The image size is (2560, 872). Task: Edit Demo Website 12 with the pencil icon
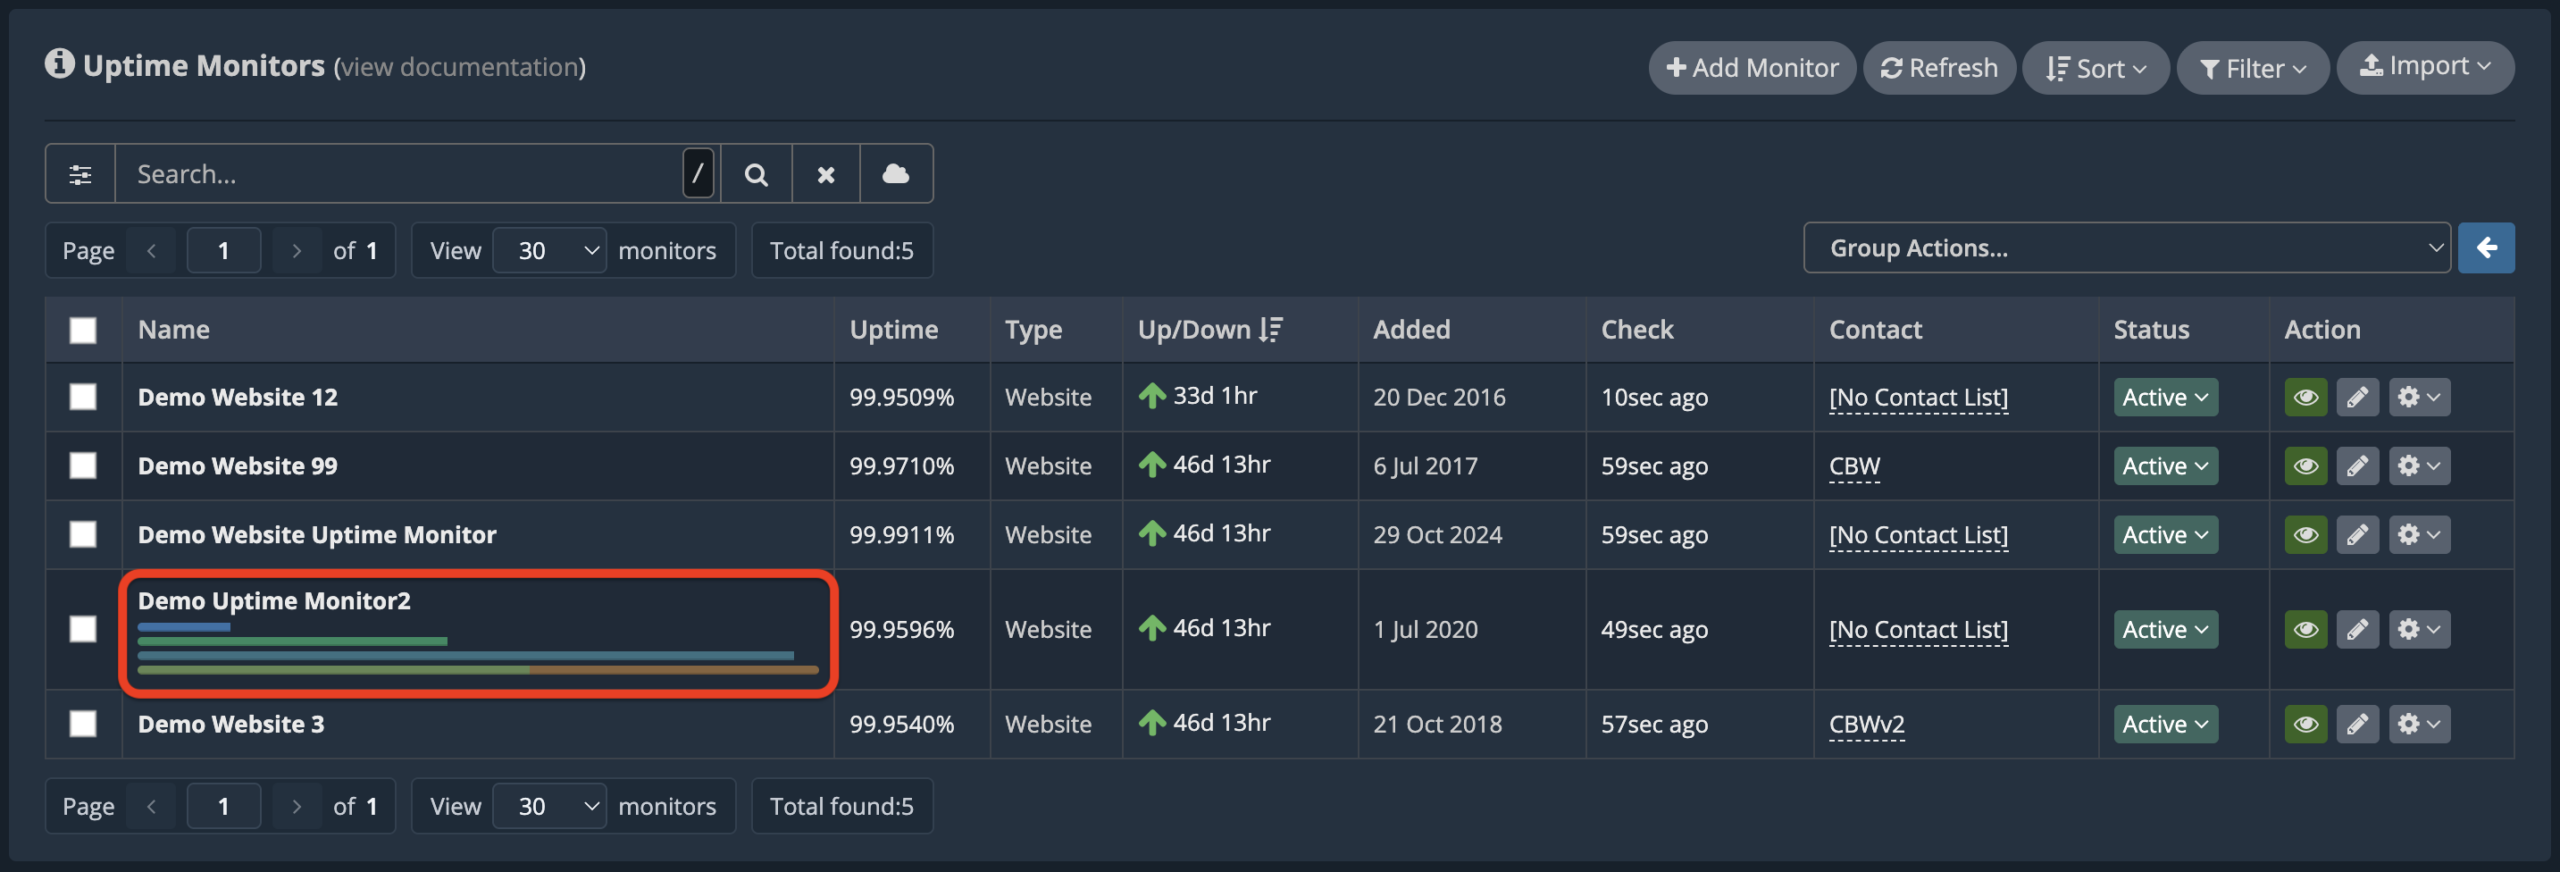[2357, 397]
